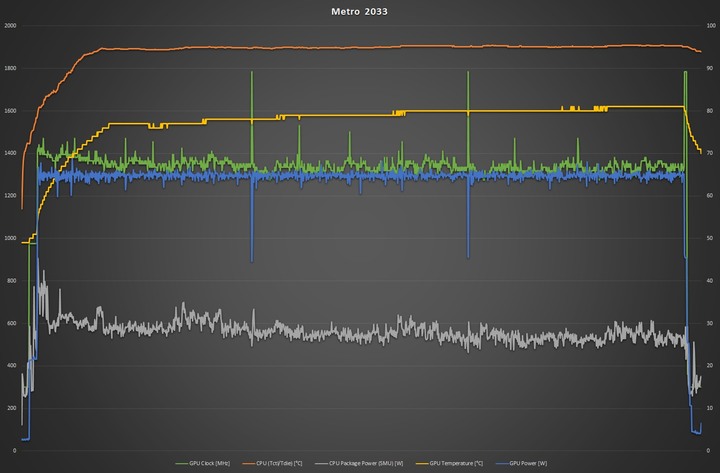Click the left axis value '1400'
720x473 pixels.
(x=10, y=153)
